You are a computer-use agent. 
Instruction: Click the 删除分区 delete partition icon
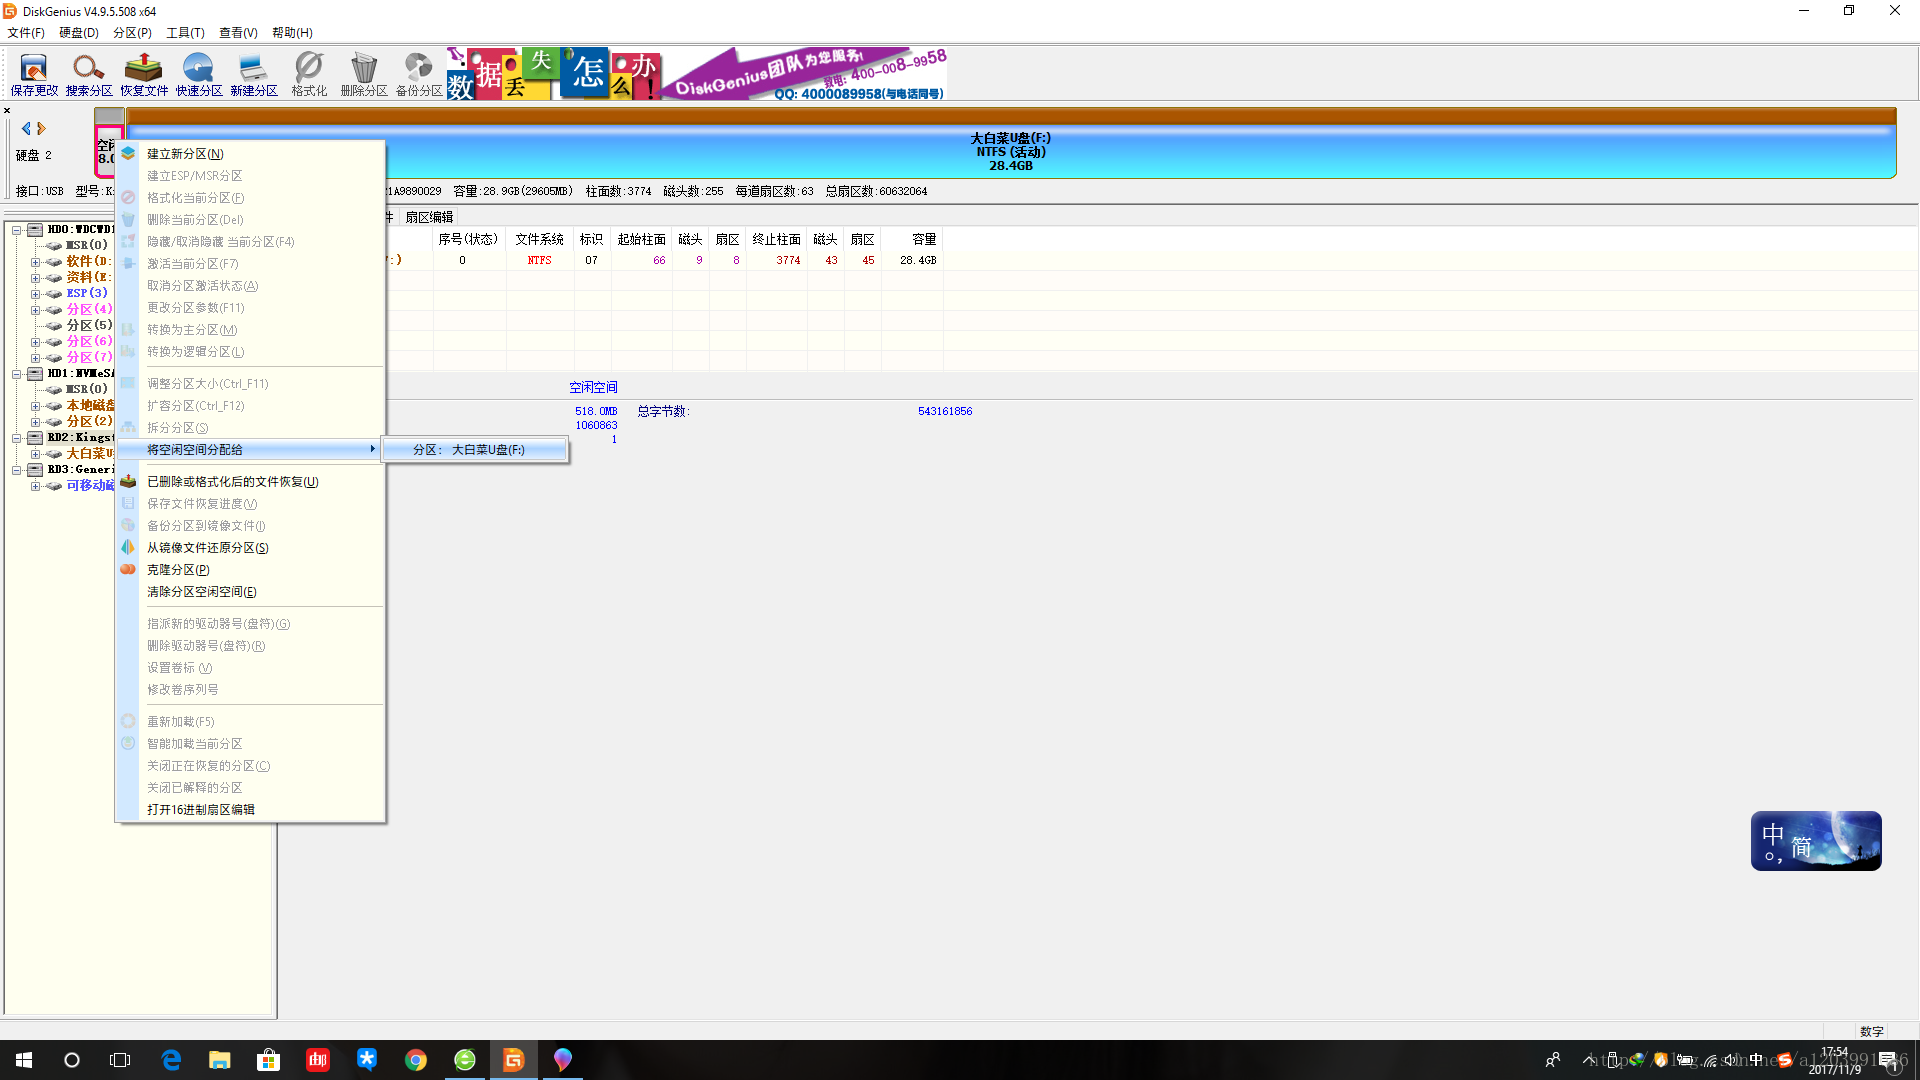(364, 74)
